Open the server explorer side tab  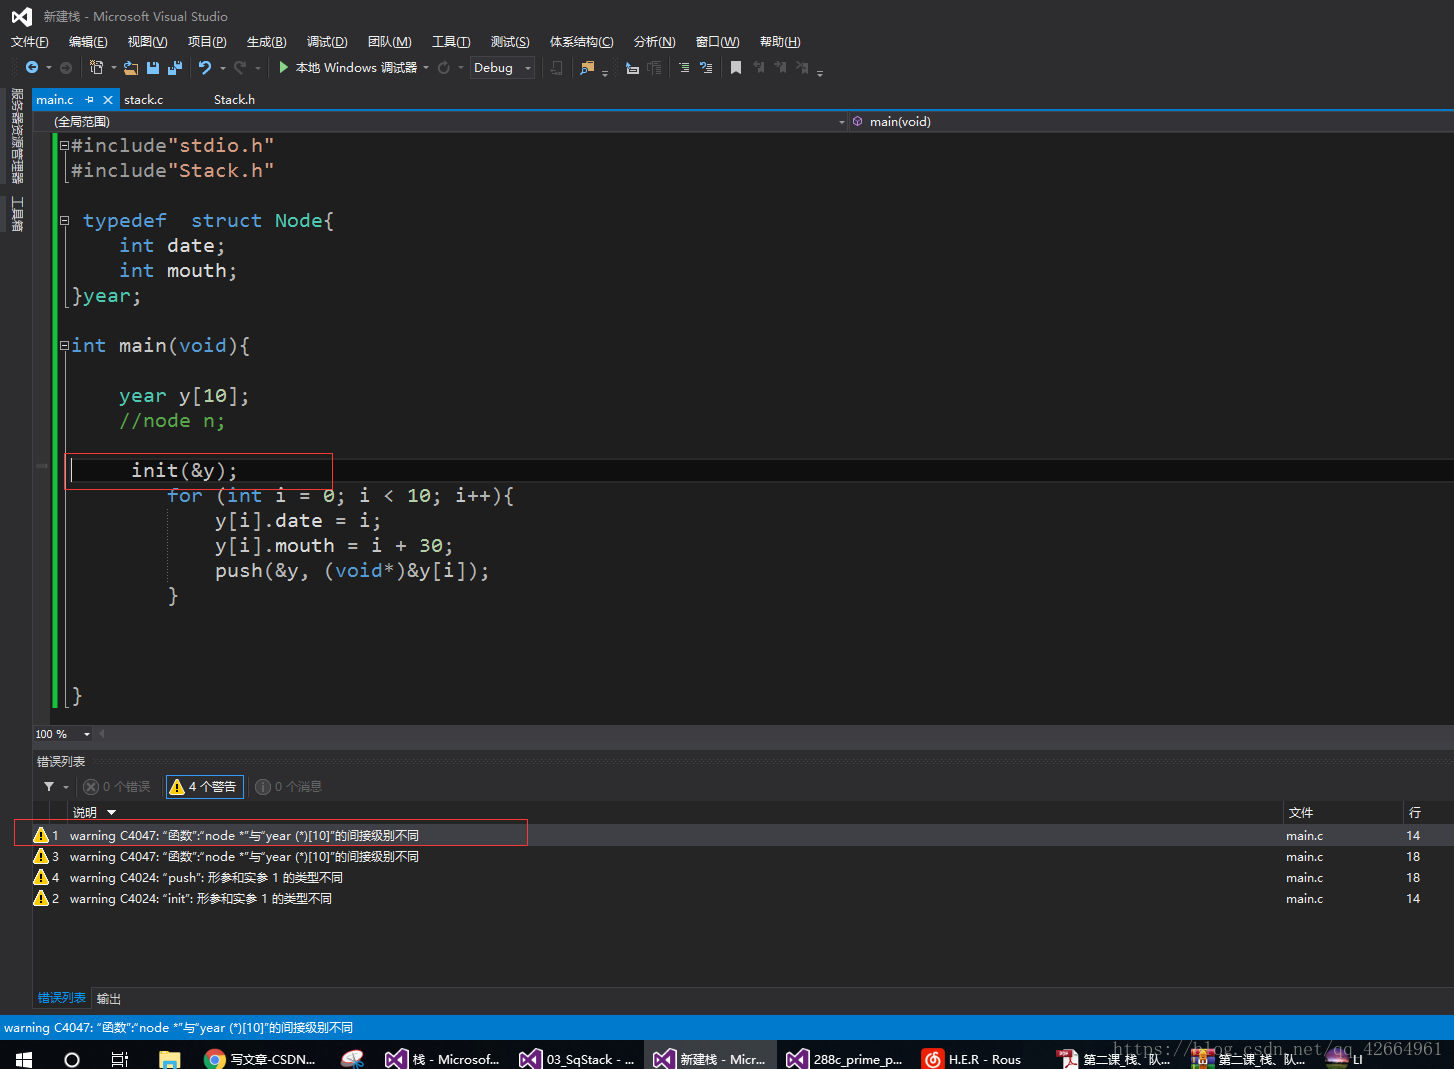click(17, 135)
